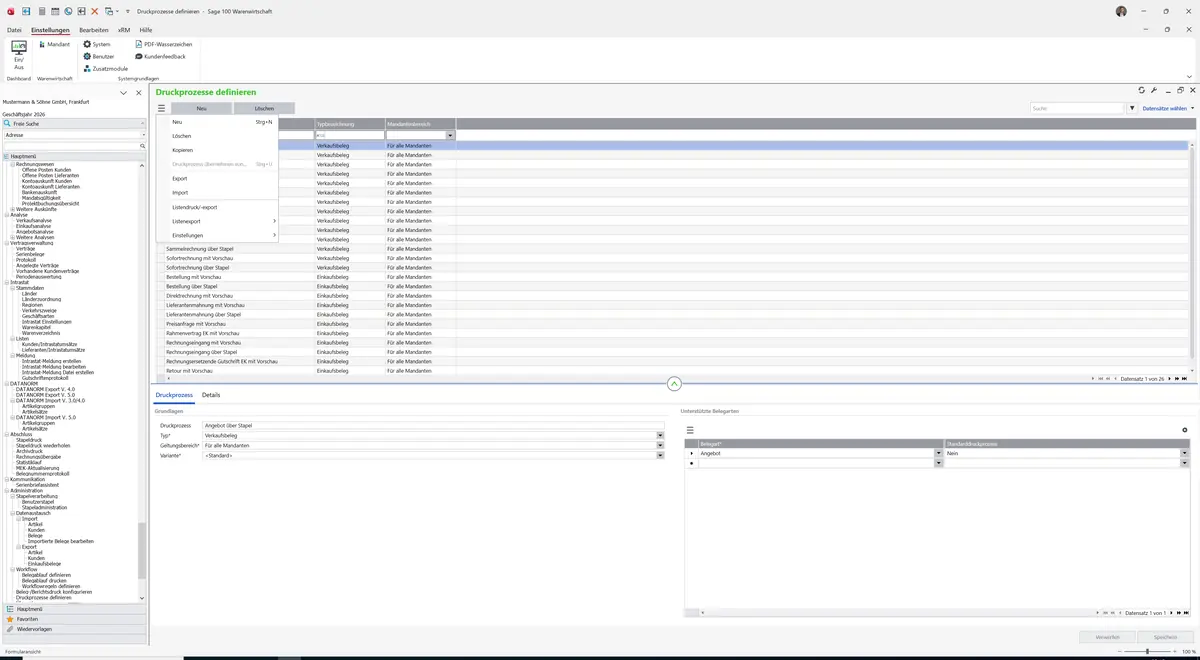Click the Ein/Aus dashboard icon
The width and height of the screenshot is (1200, 660).
(x=19, y=55)
